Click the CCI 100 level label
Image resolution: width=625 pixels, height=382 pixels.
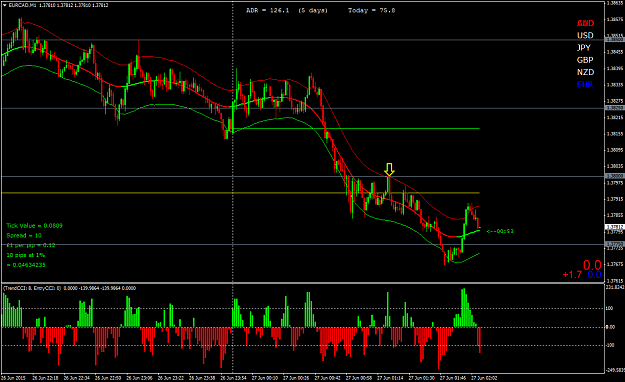tap(609, 308)
